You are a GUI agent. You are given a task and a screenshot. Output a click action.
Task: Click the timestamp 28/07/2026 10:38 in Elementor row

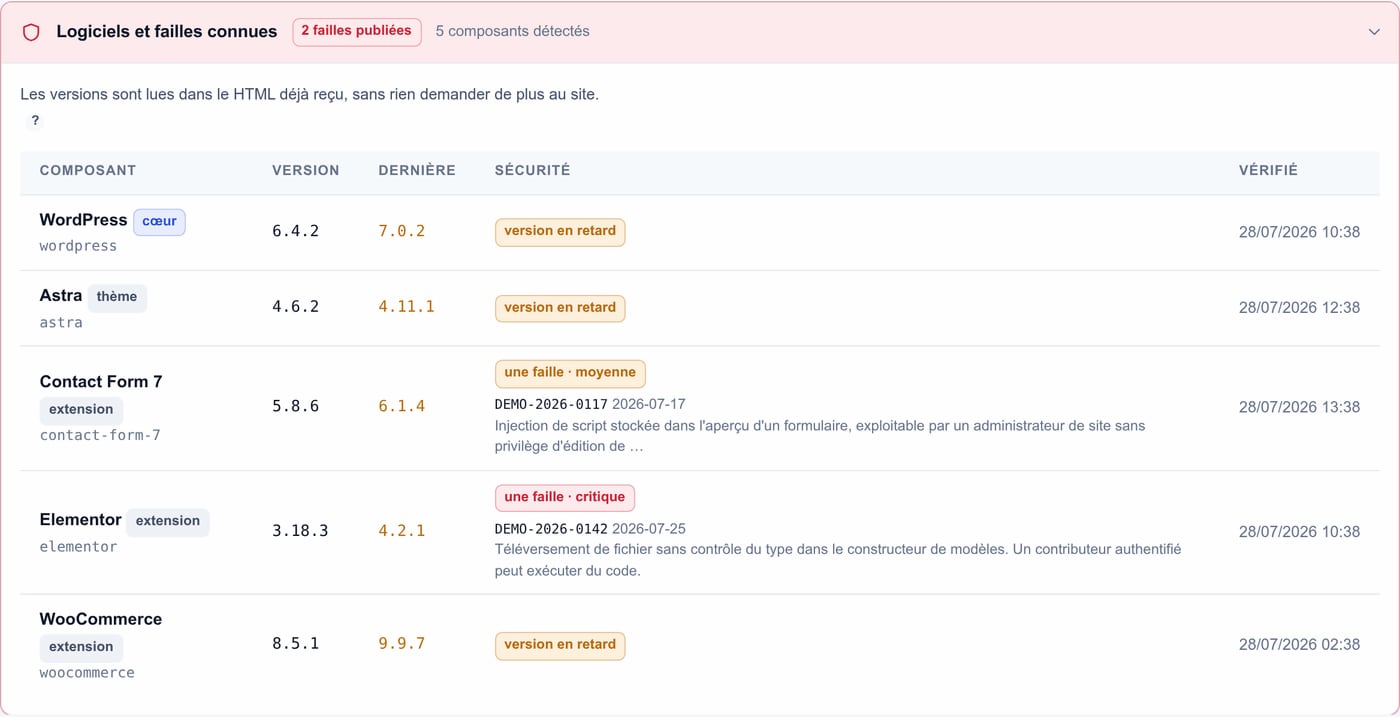coord(1299,532)
